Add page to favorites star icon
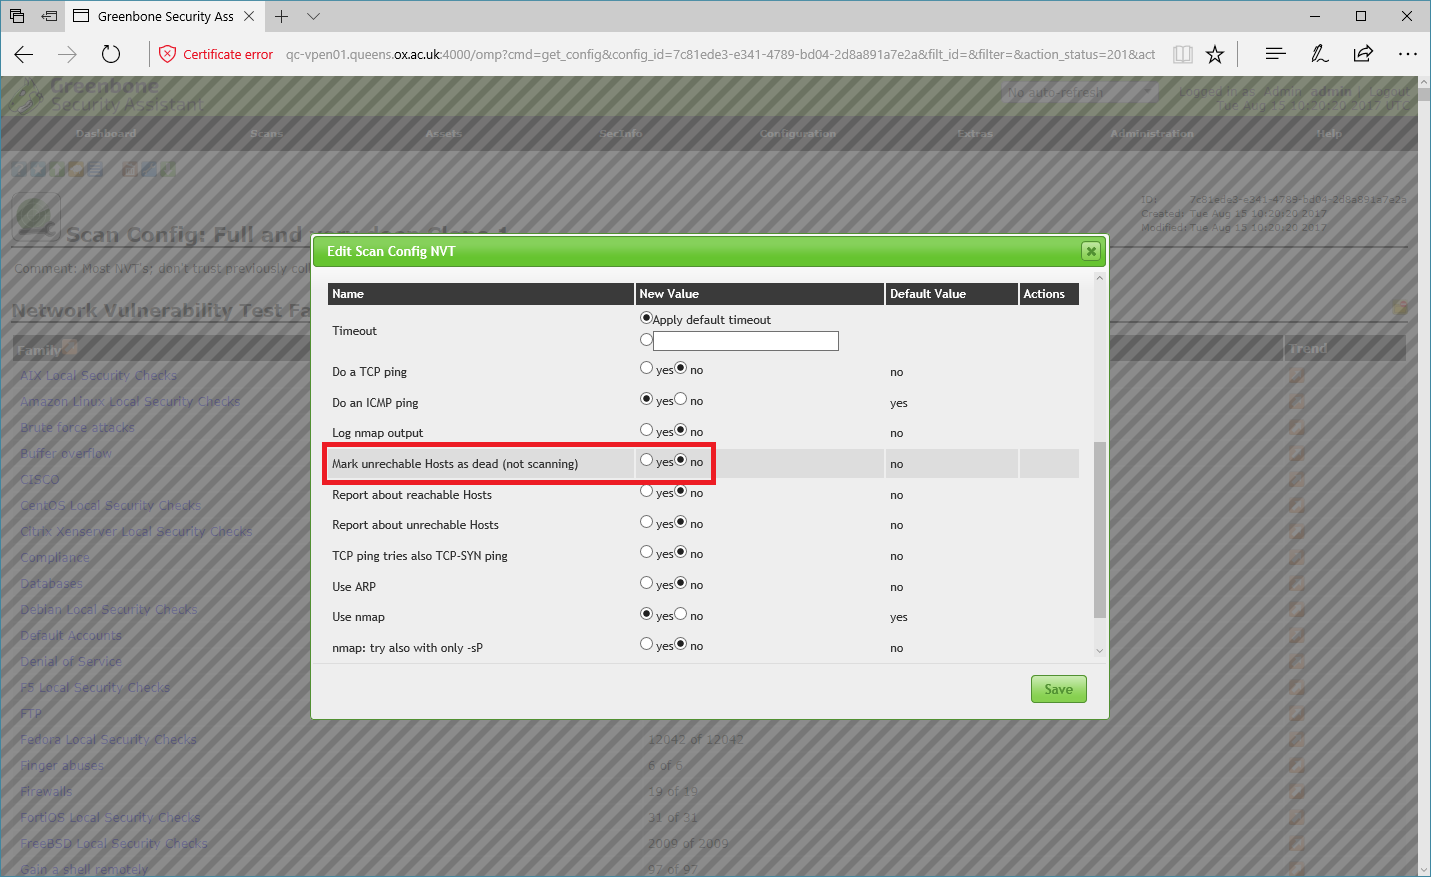Viewport: 1431px width, 877px height. (1215, 54)
